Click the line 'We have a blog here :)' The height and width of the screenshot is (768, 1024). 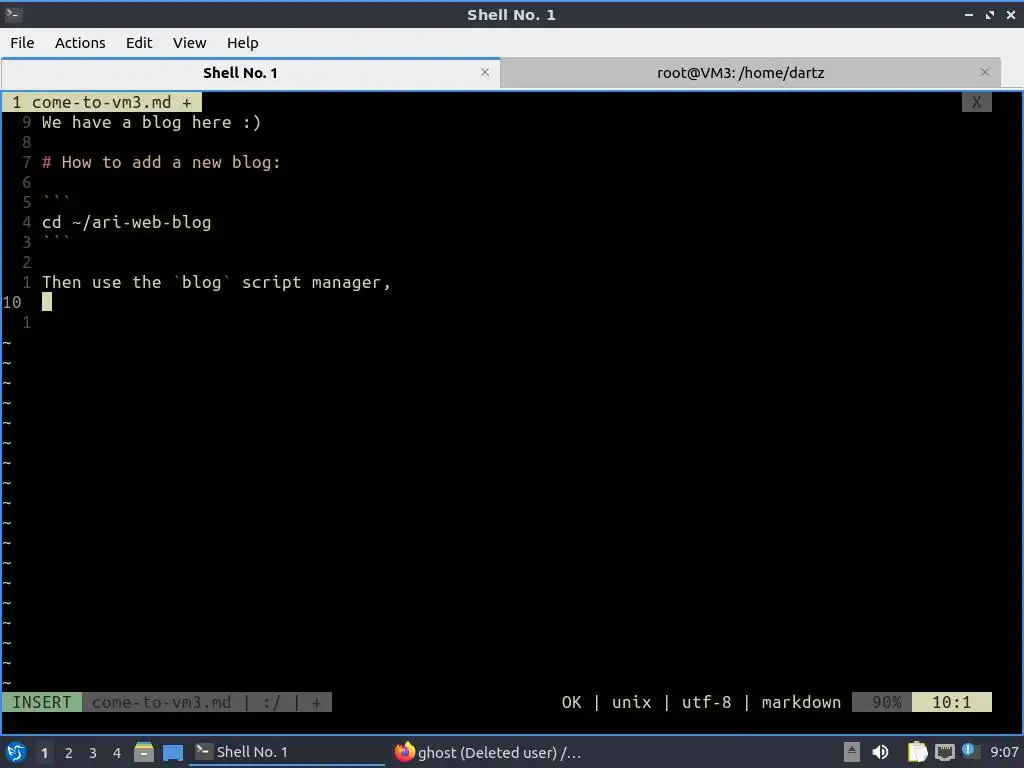point(152,122)
